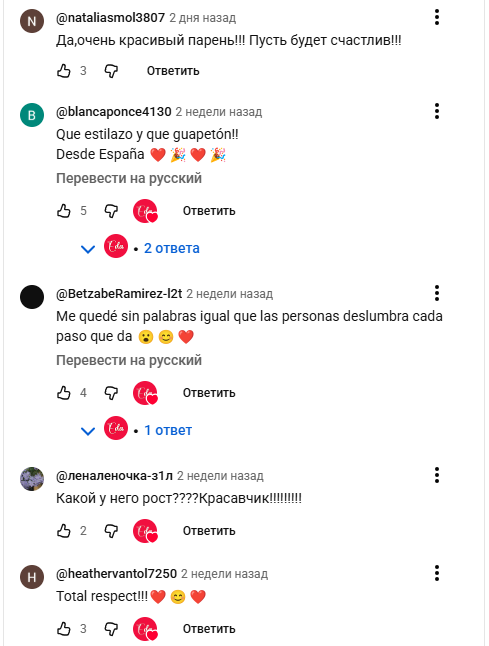The height and width of the screenshot is (646, 489).
Task: Open the three-dot menu for @heathervantol7250's comment
Action: (x=437, y=573)
